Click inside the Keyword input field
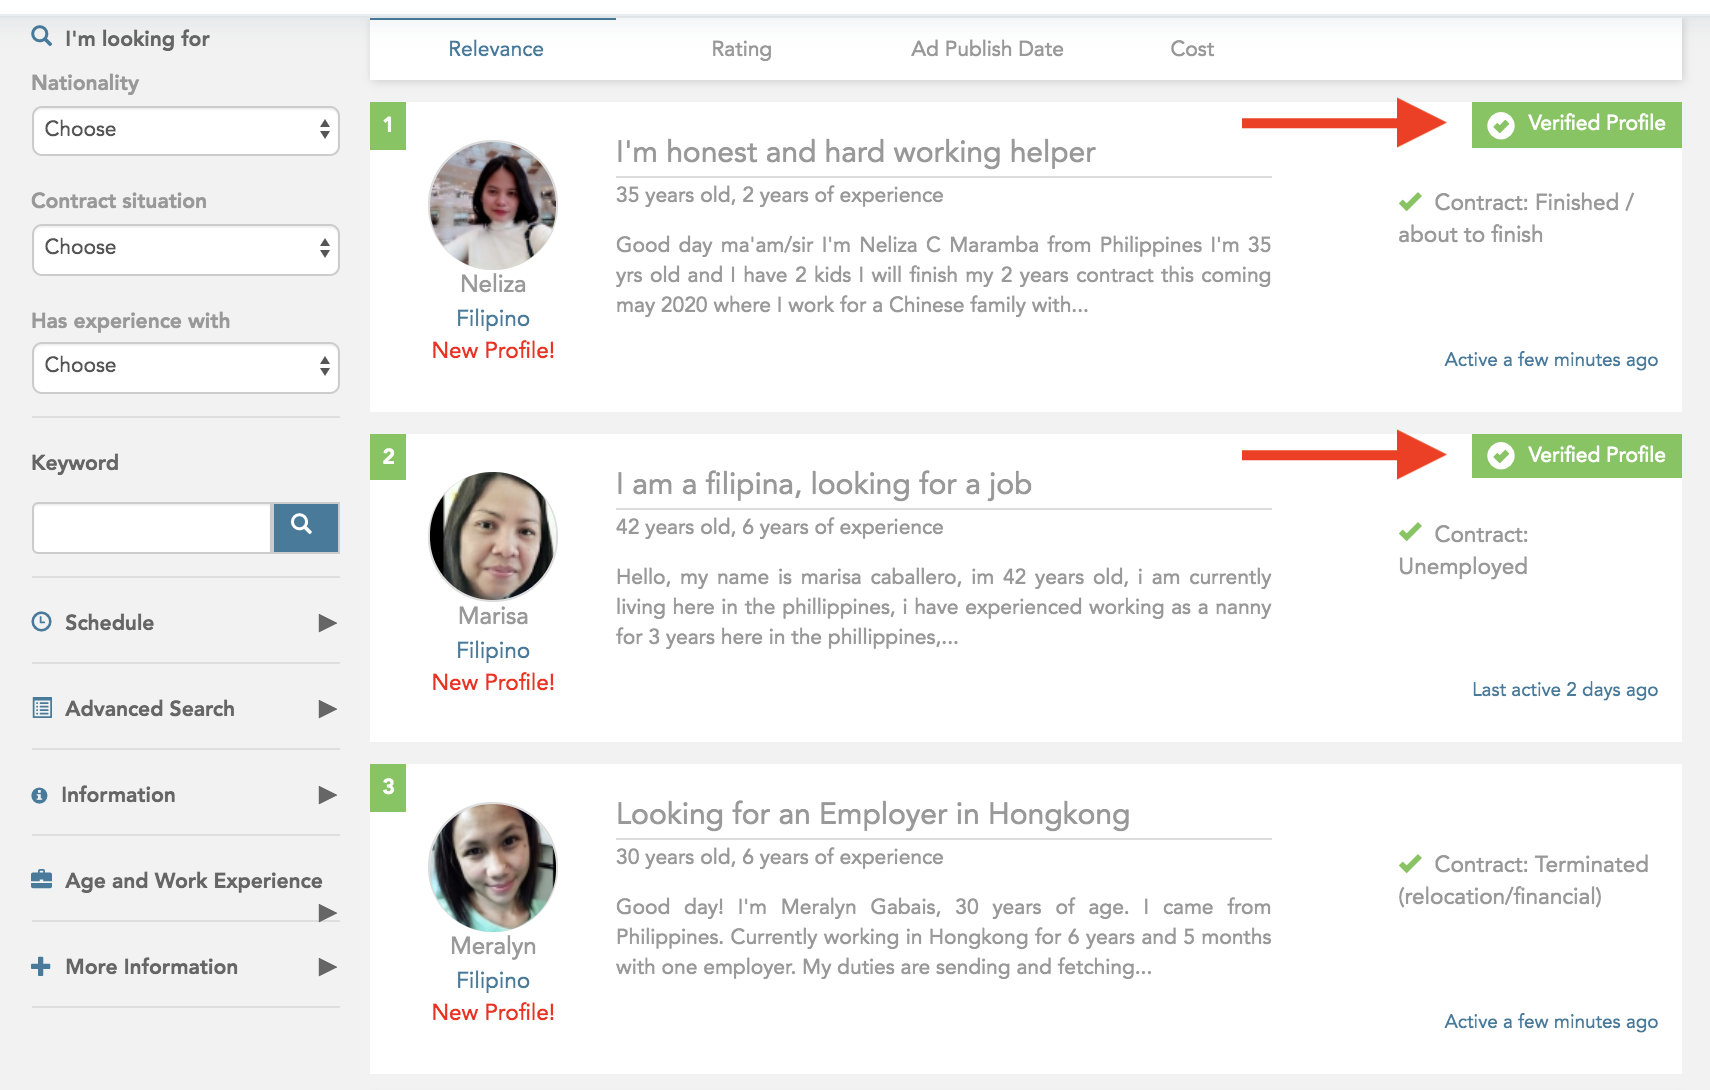This screenshot has height=1090, width=1710. pyautogui.click(x=152, y=527)
